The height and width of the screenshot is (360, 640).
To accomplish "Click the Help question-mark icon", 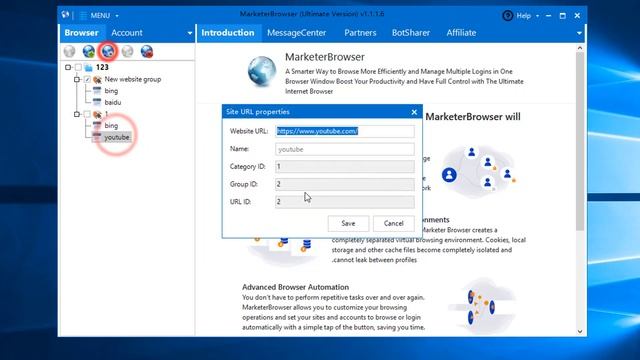I will [x=507, y=16].
